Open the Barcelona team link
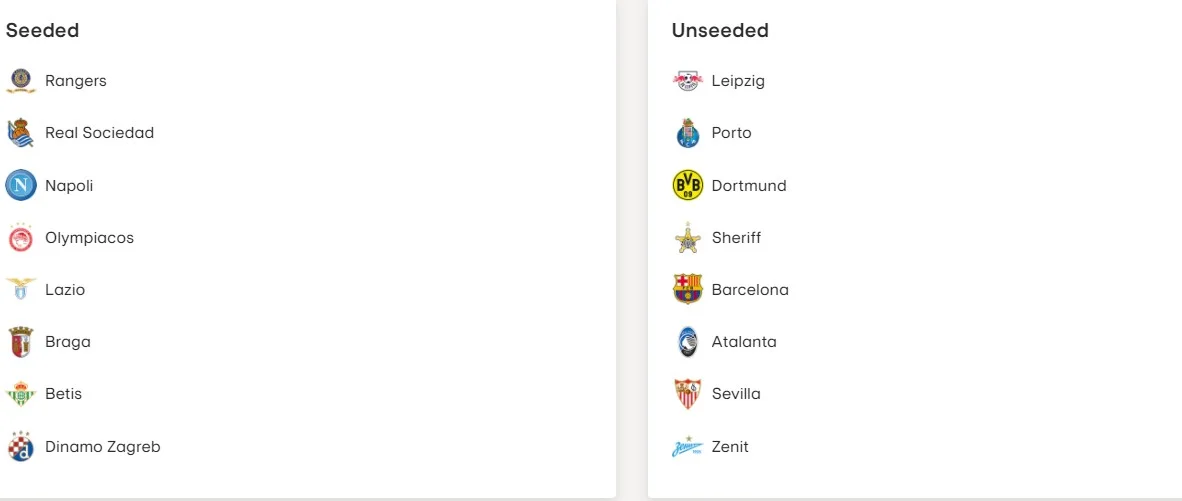1182x501 pixels. pos(750,290)
